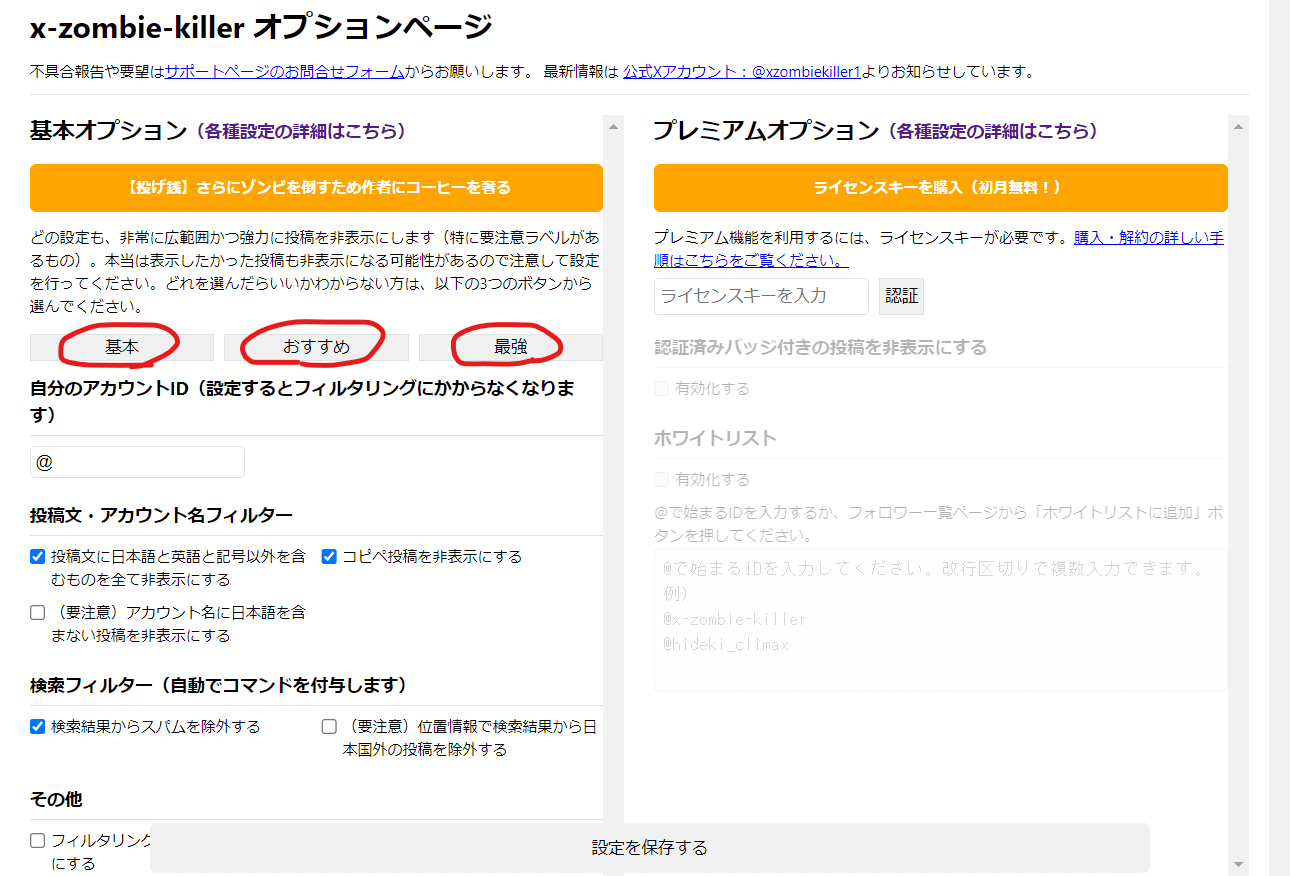Click the 基本 preset button

point(122,347)
